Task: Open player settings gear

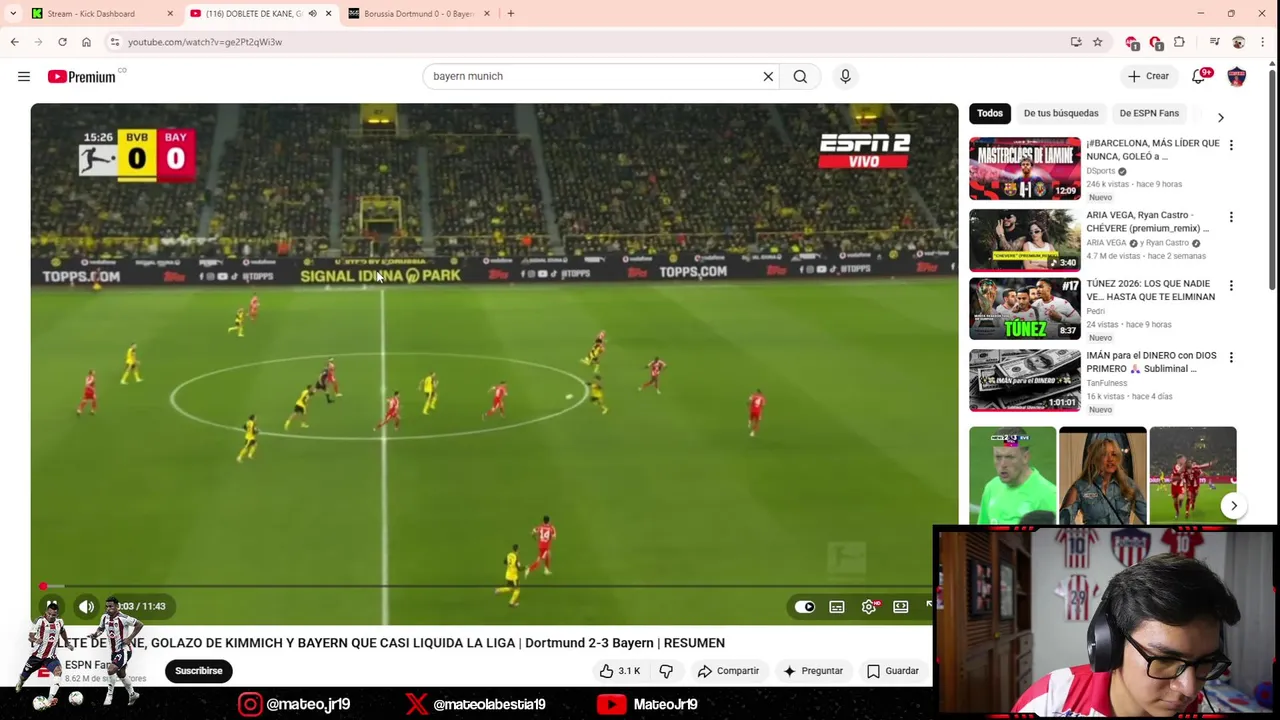Action: click(x=869, y=606)
